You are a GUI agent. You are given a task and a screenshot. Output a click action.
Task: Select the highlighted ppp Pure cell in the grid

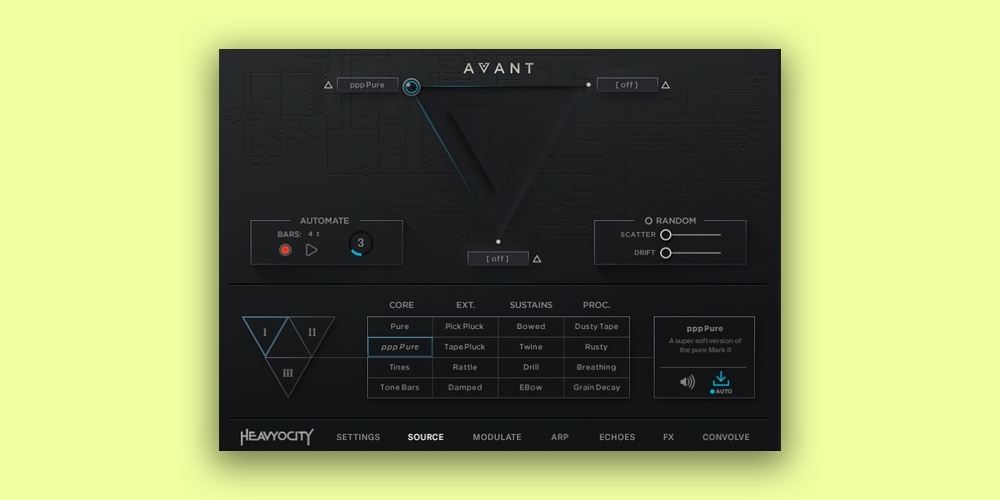tap(400, 347)
